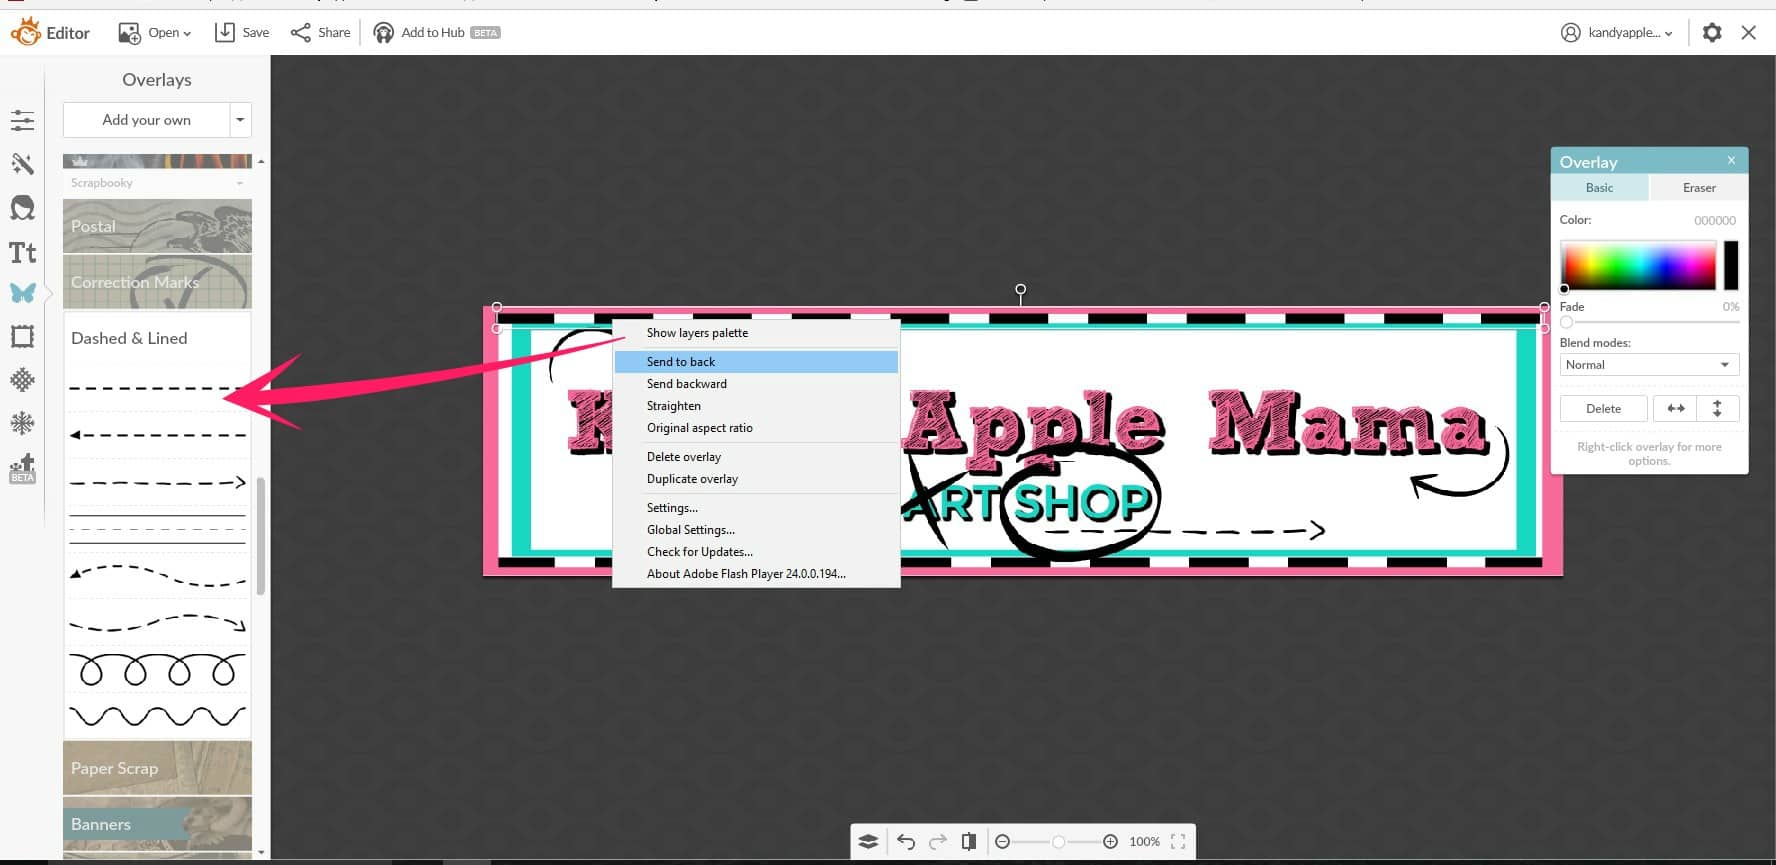Open the Themes snowflake icon

22,423
